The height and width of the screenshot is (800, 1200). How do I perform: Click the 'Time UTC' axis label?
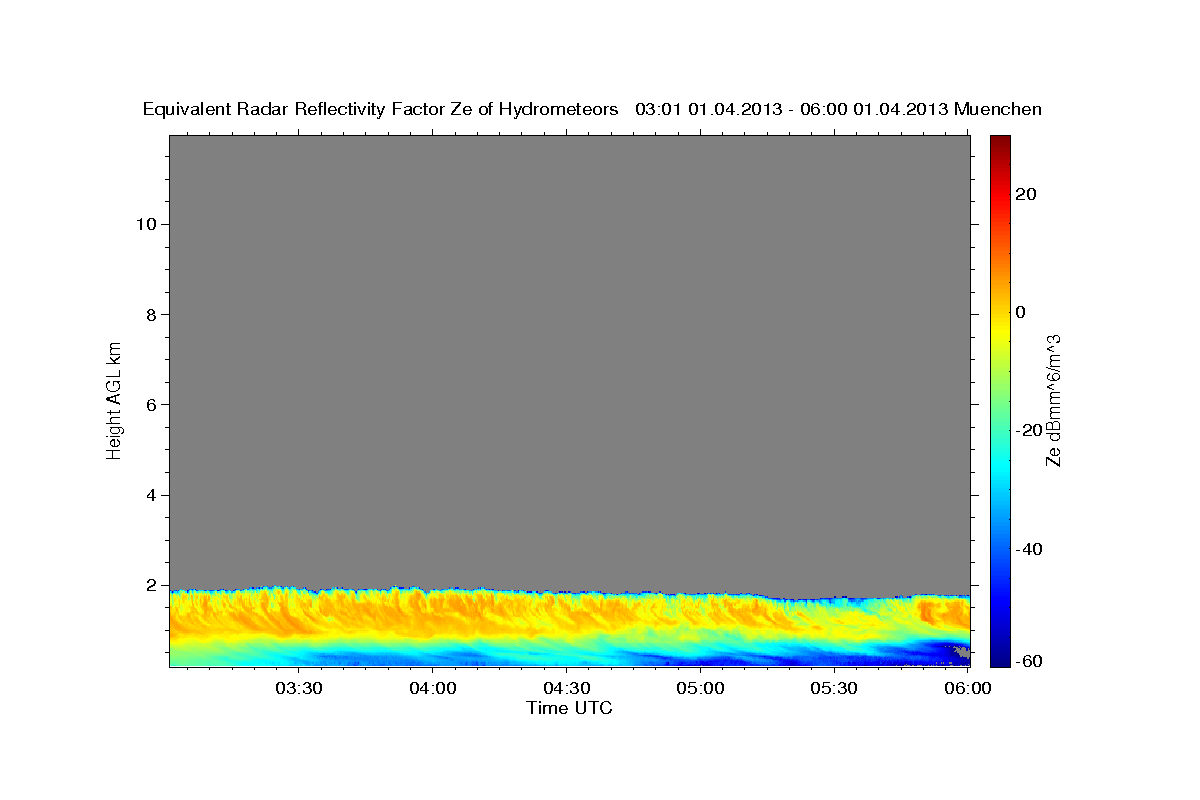point(569,708)
